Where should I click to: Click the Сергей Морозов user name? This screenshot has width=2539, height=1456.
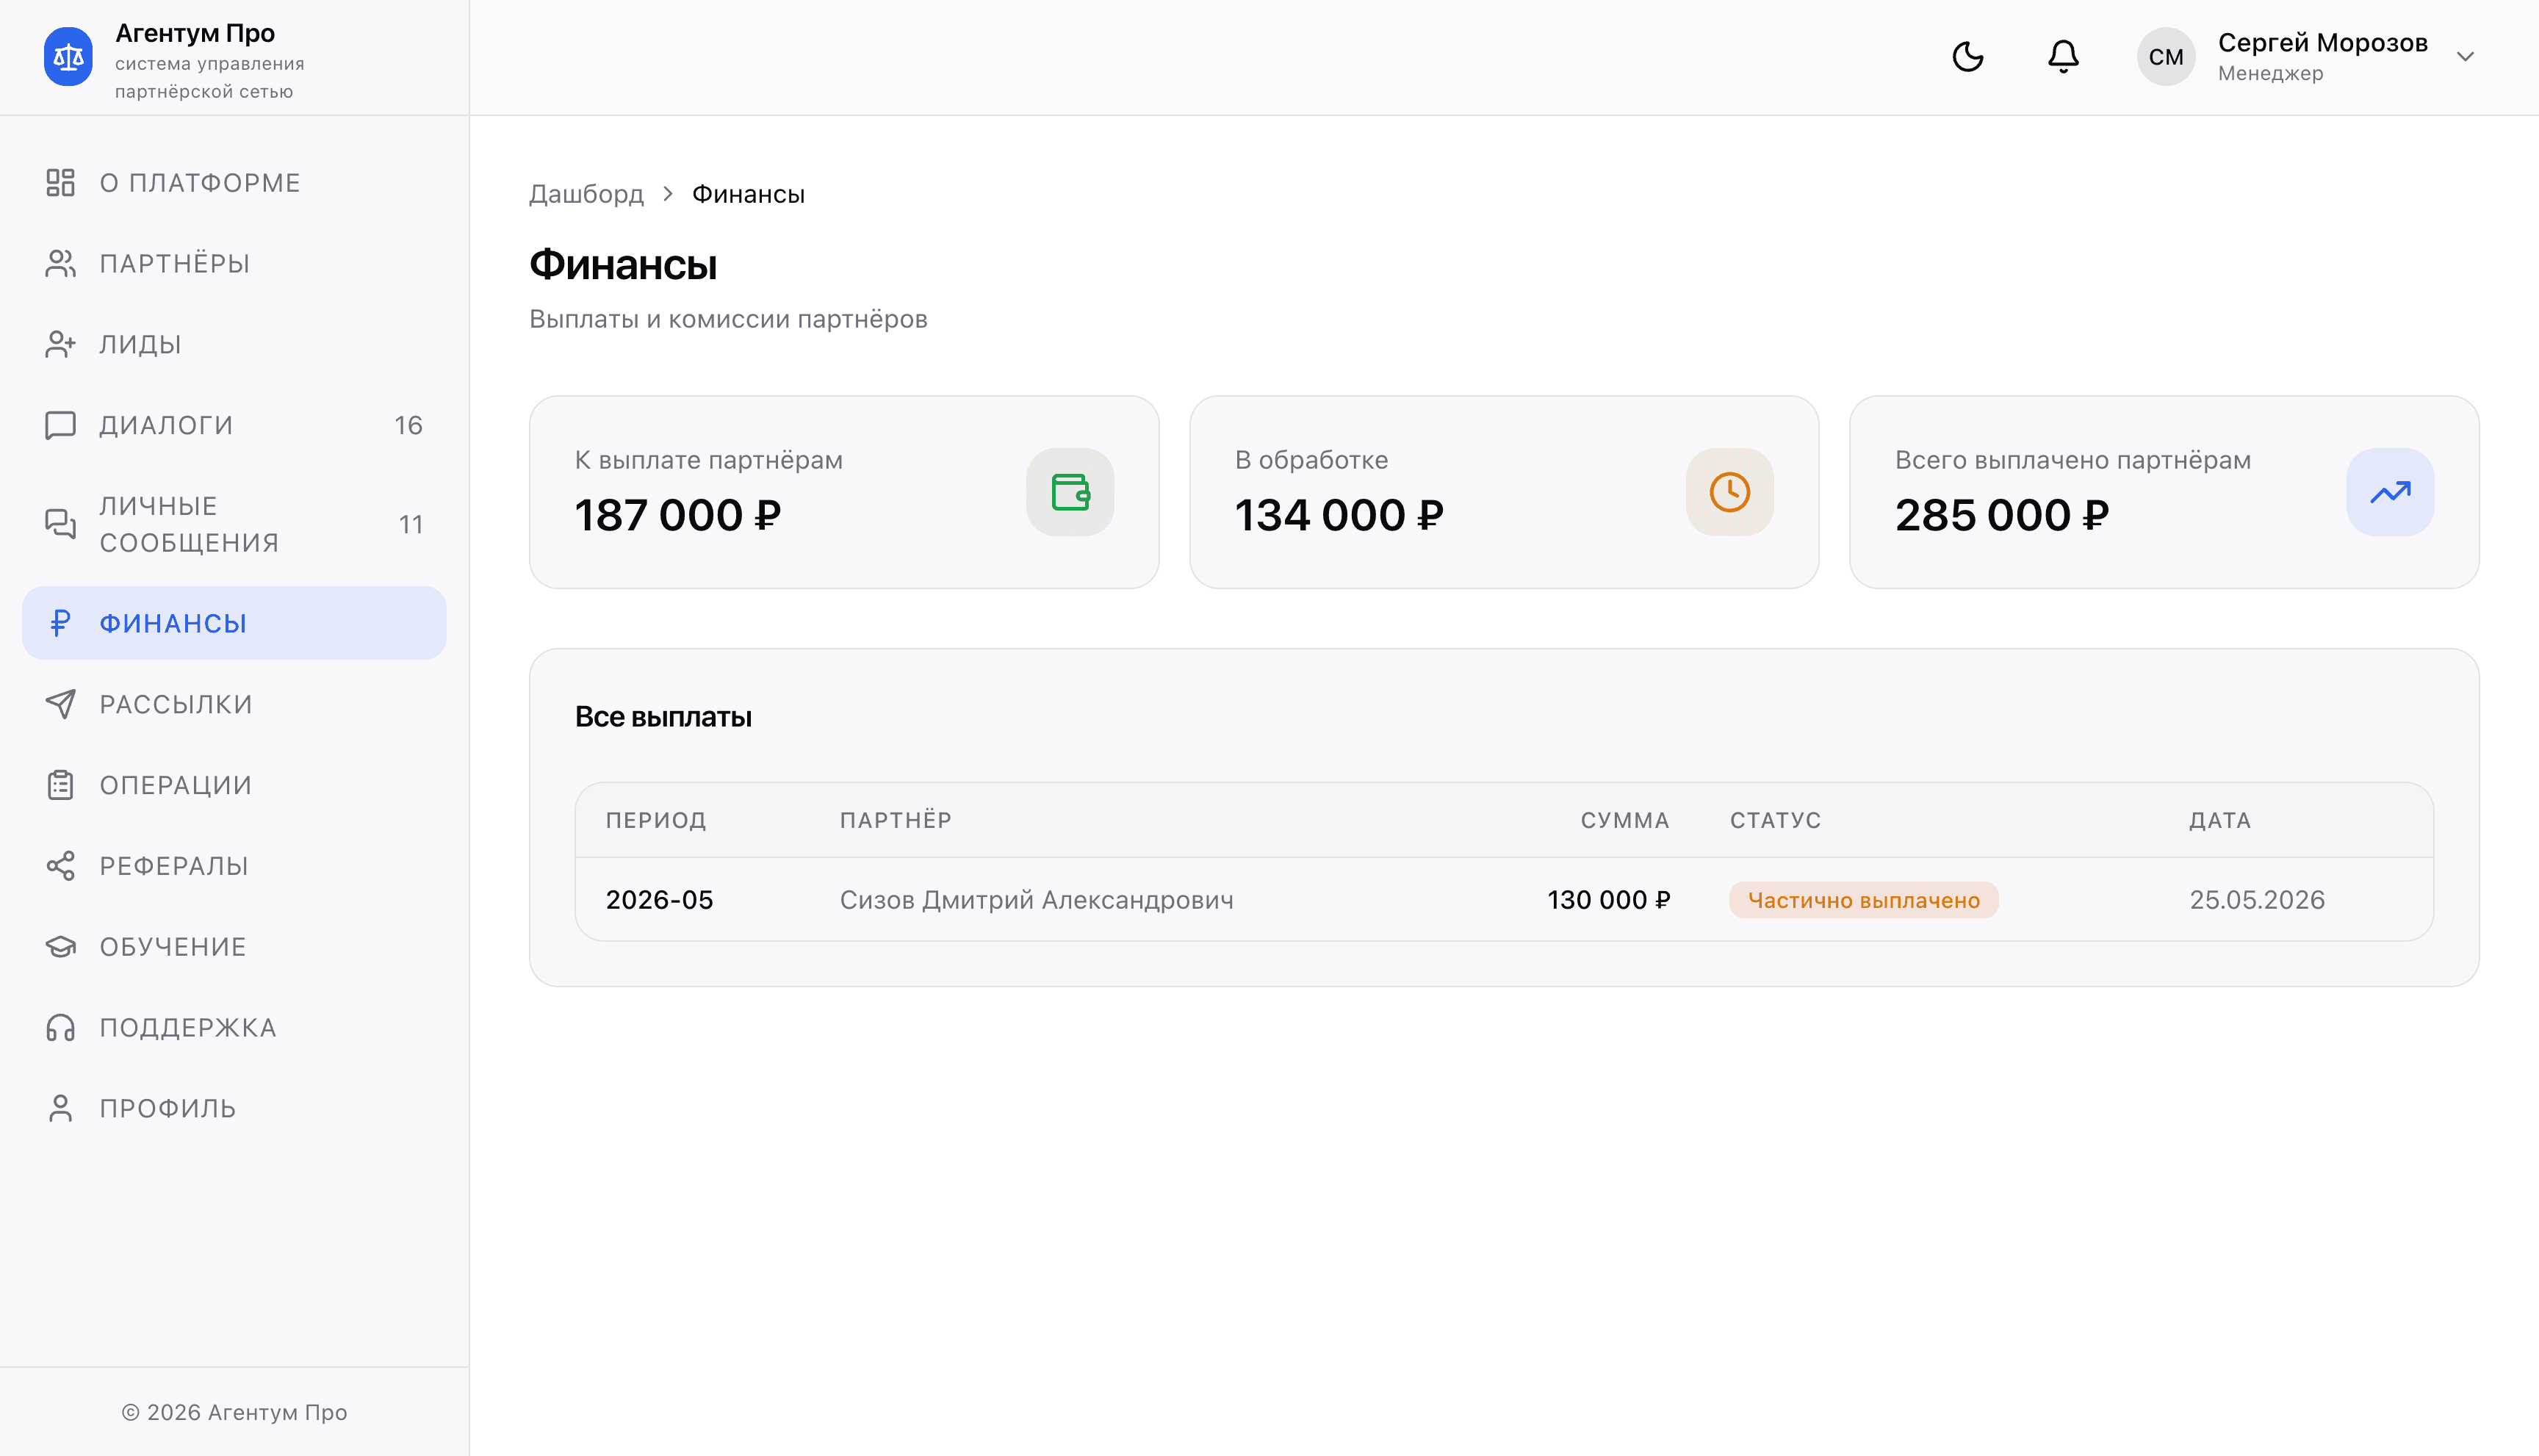[x=2322, y=43]
